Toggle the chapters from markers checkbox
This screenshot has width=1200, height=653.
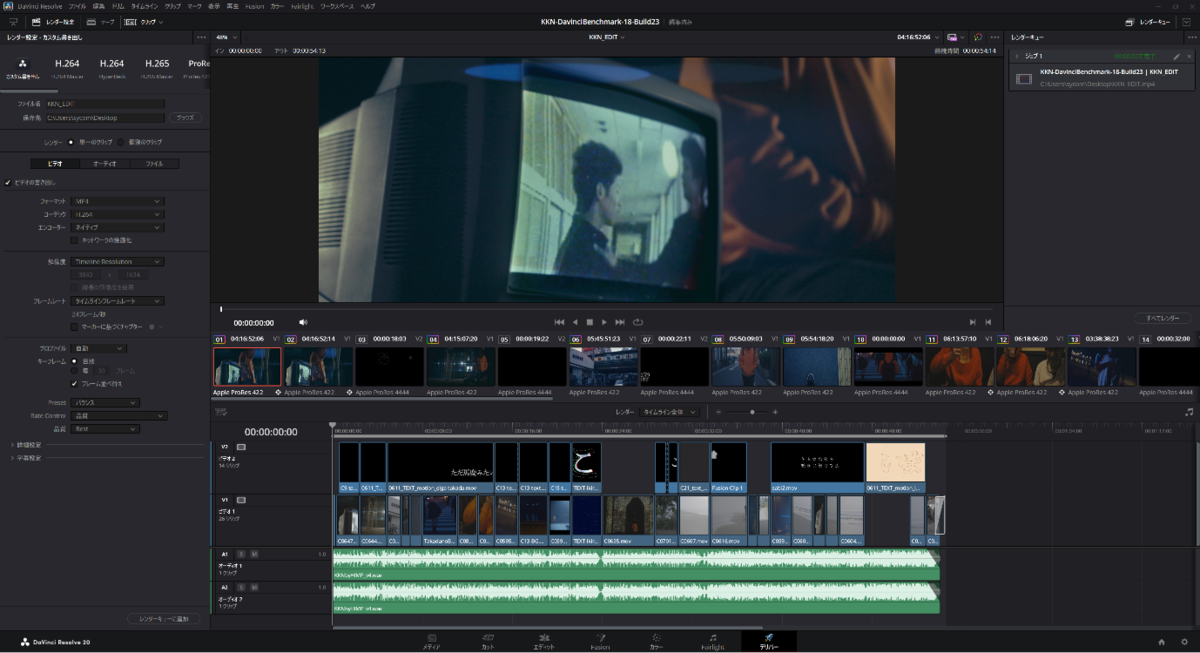(x=74, y=326)
